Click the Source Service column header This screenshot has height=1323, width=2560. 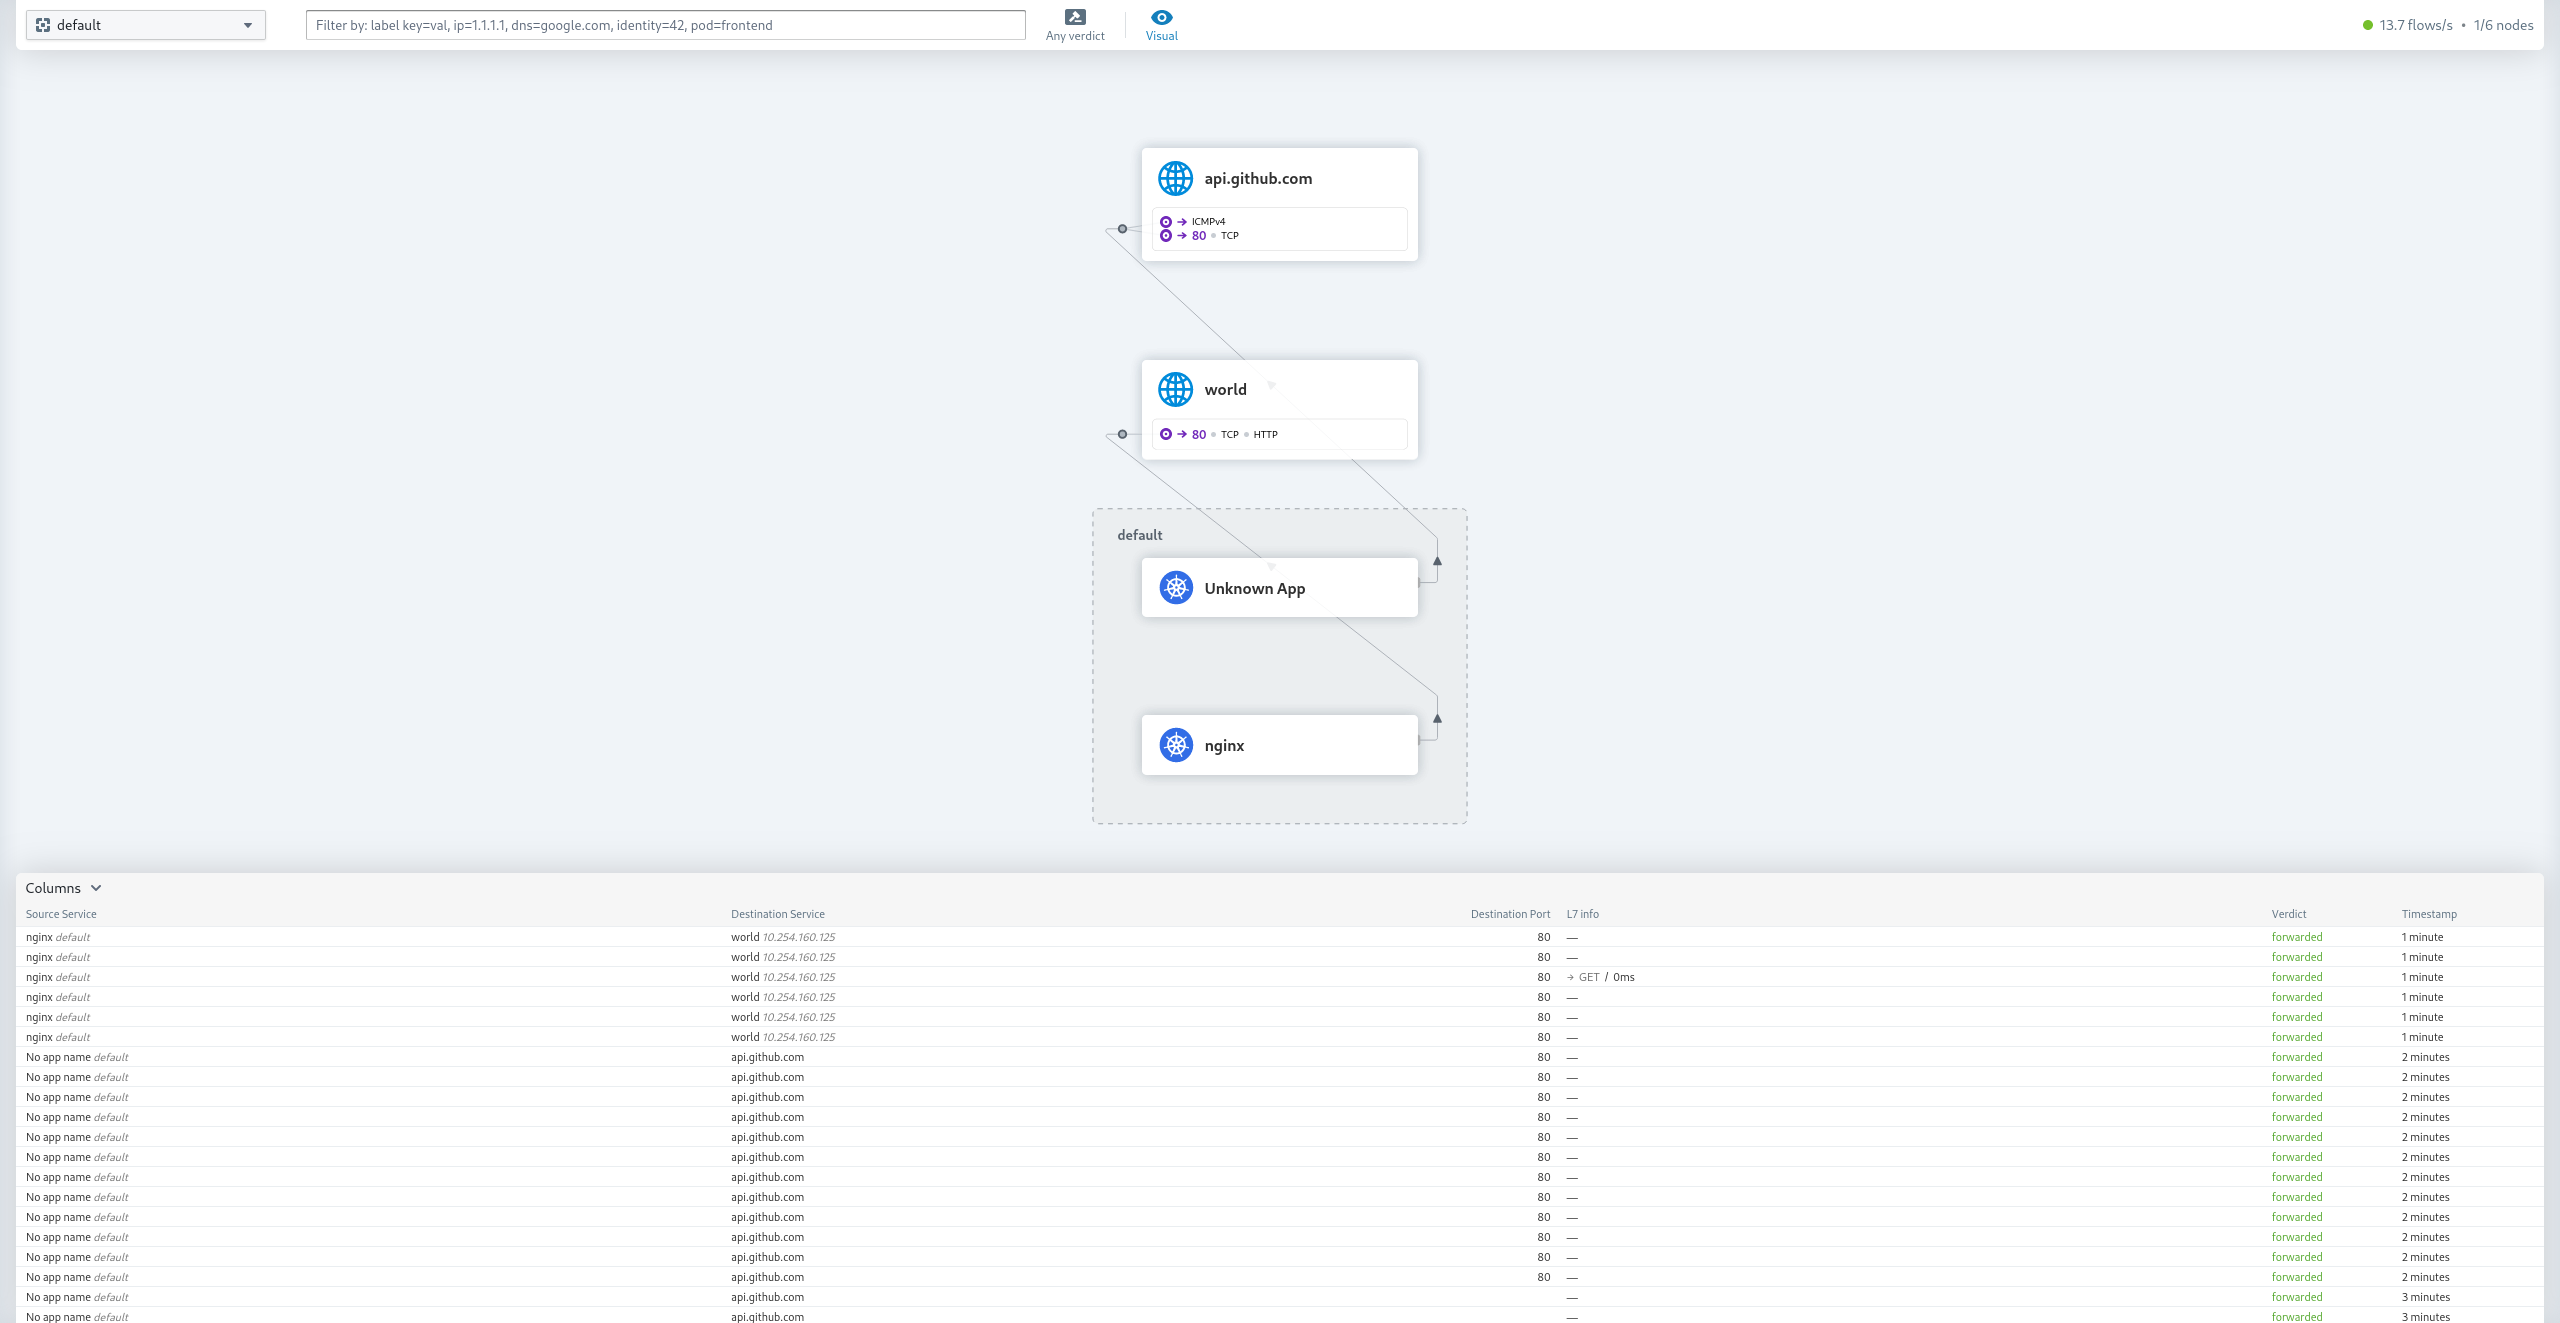[x=61, y=914]
